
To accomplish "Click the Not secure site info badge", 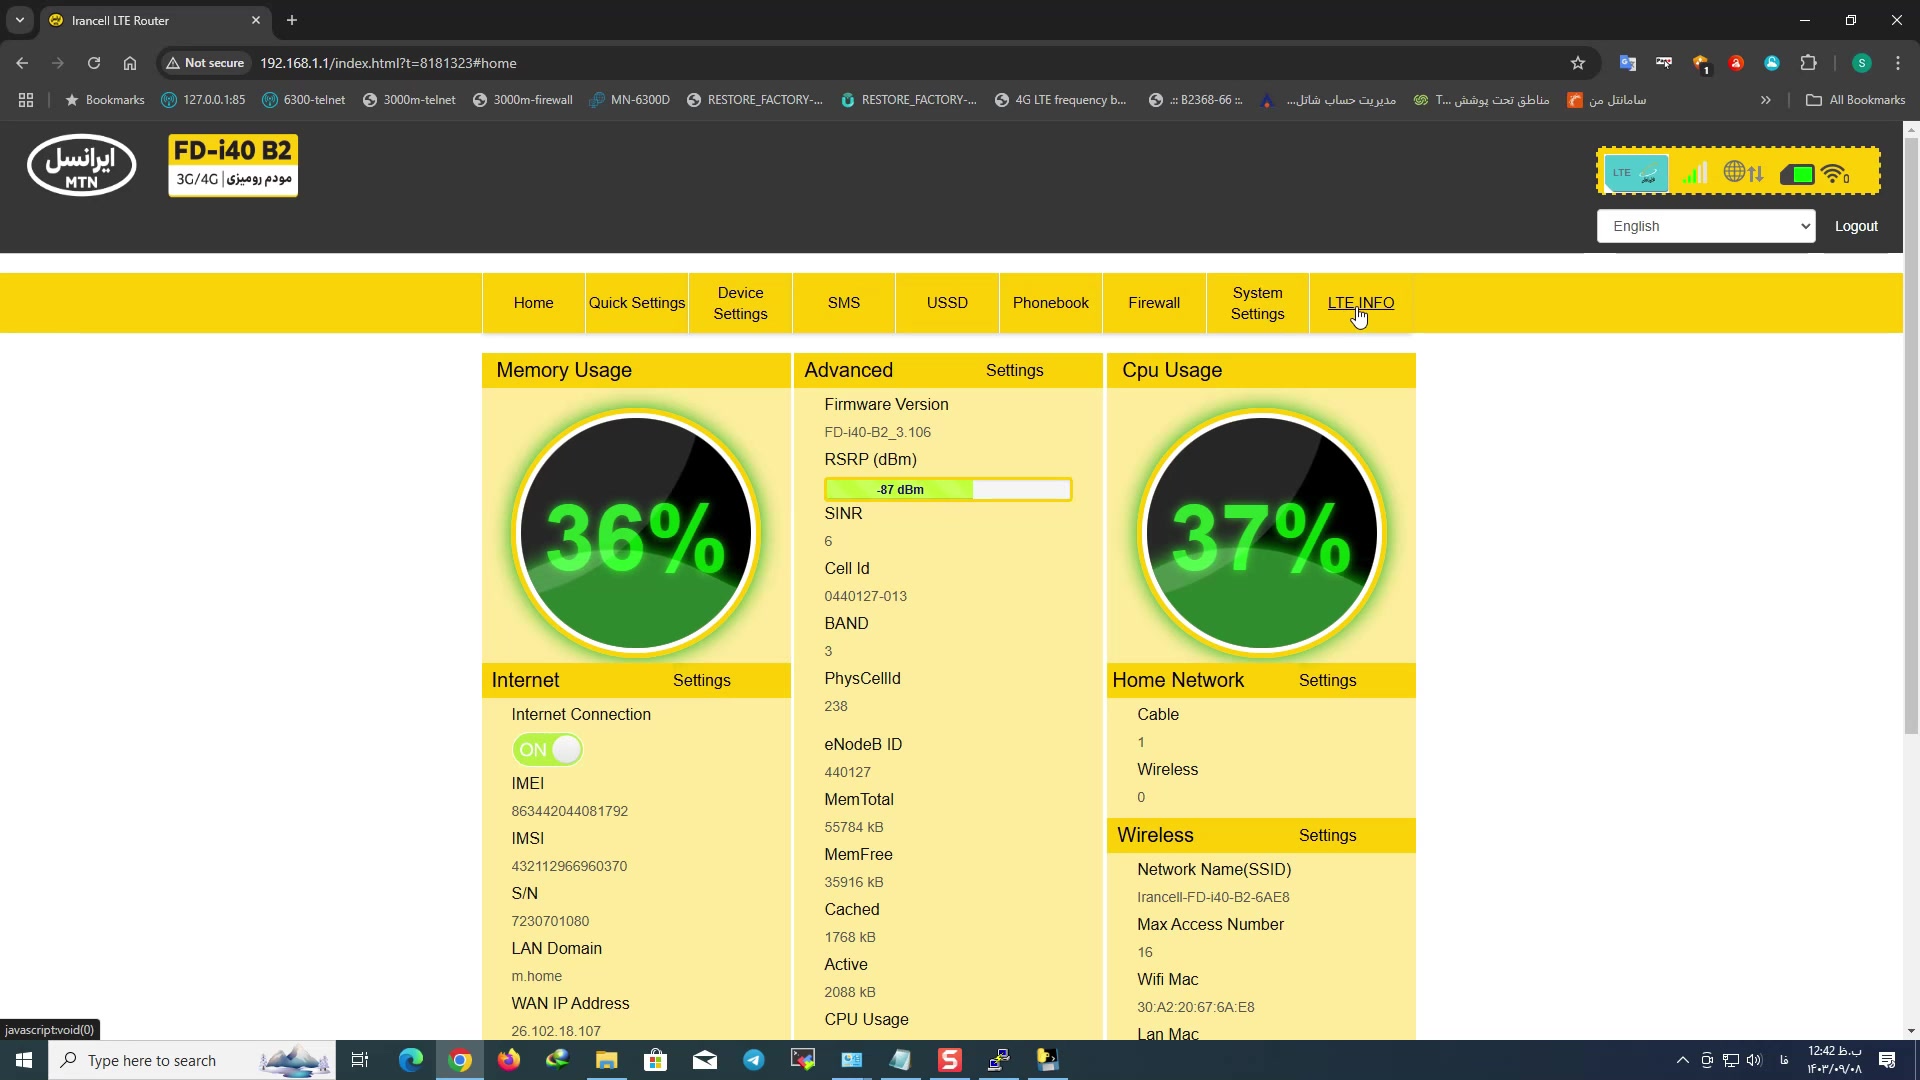I will (x=205, y=63).
